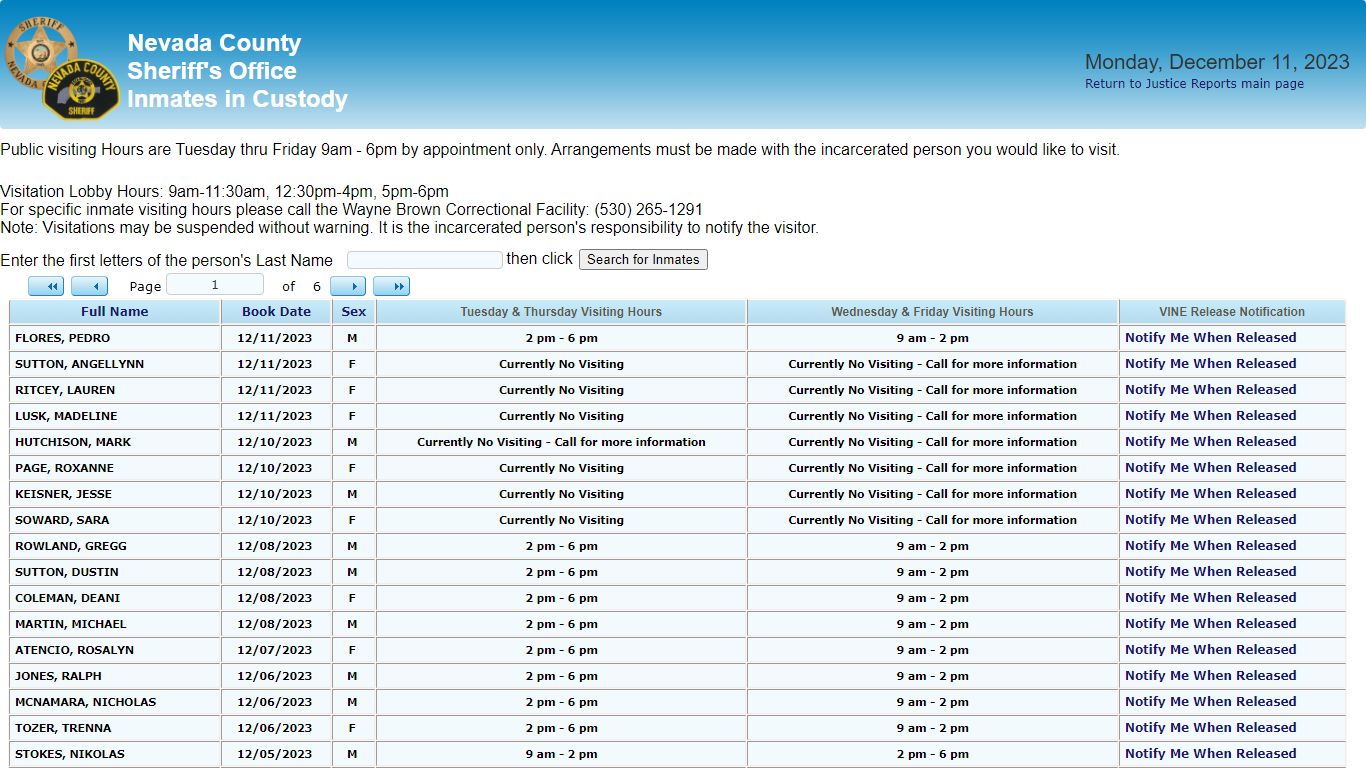Notify Me When Released for MCNAMARA, NICHOLAS
Viewport: 1366px width, 768px height.
tap(1210, 702)
